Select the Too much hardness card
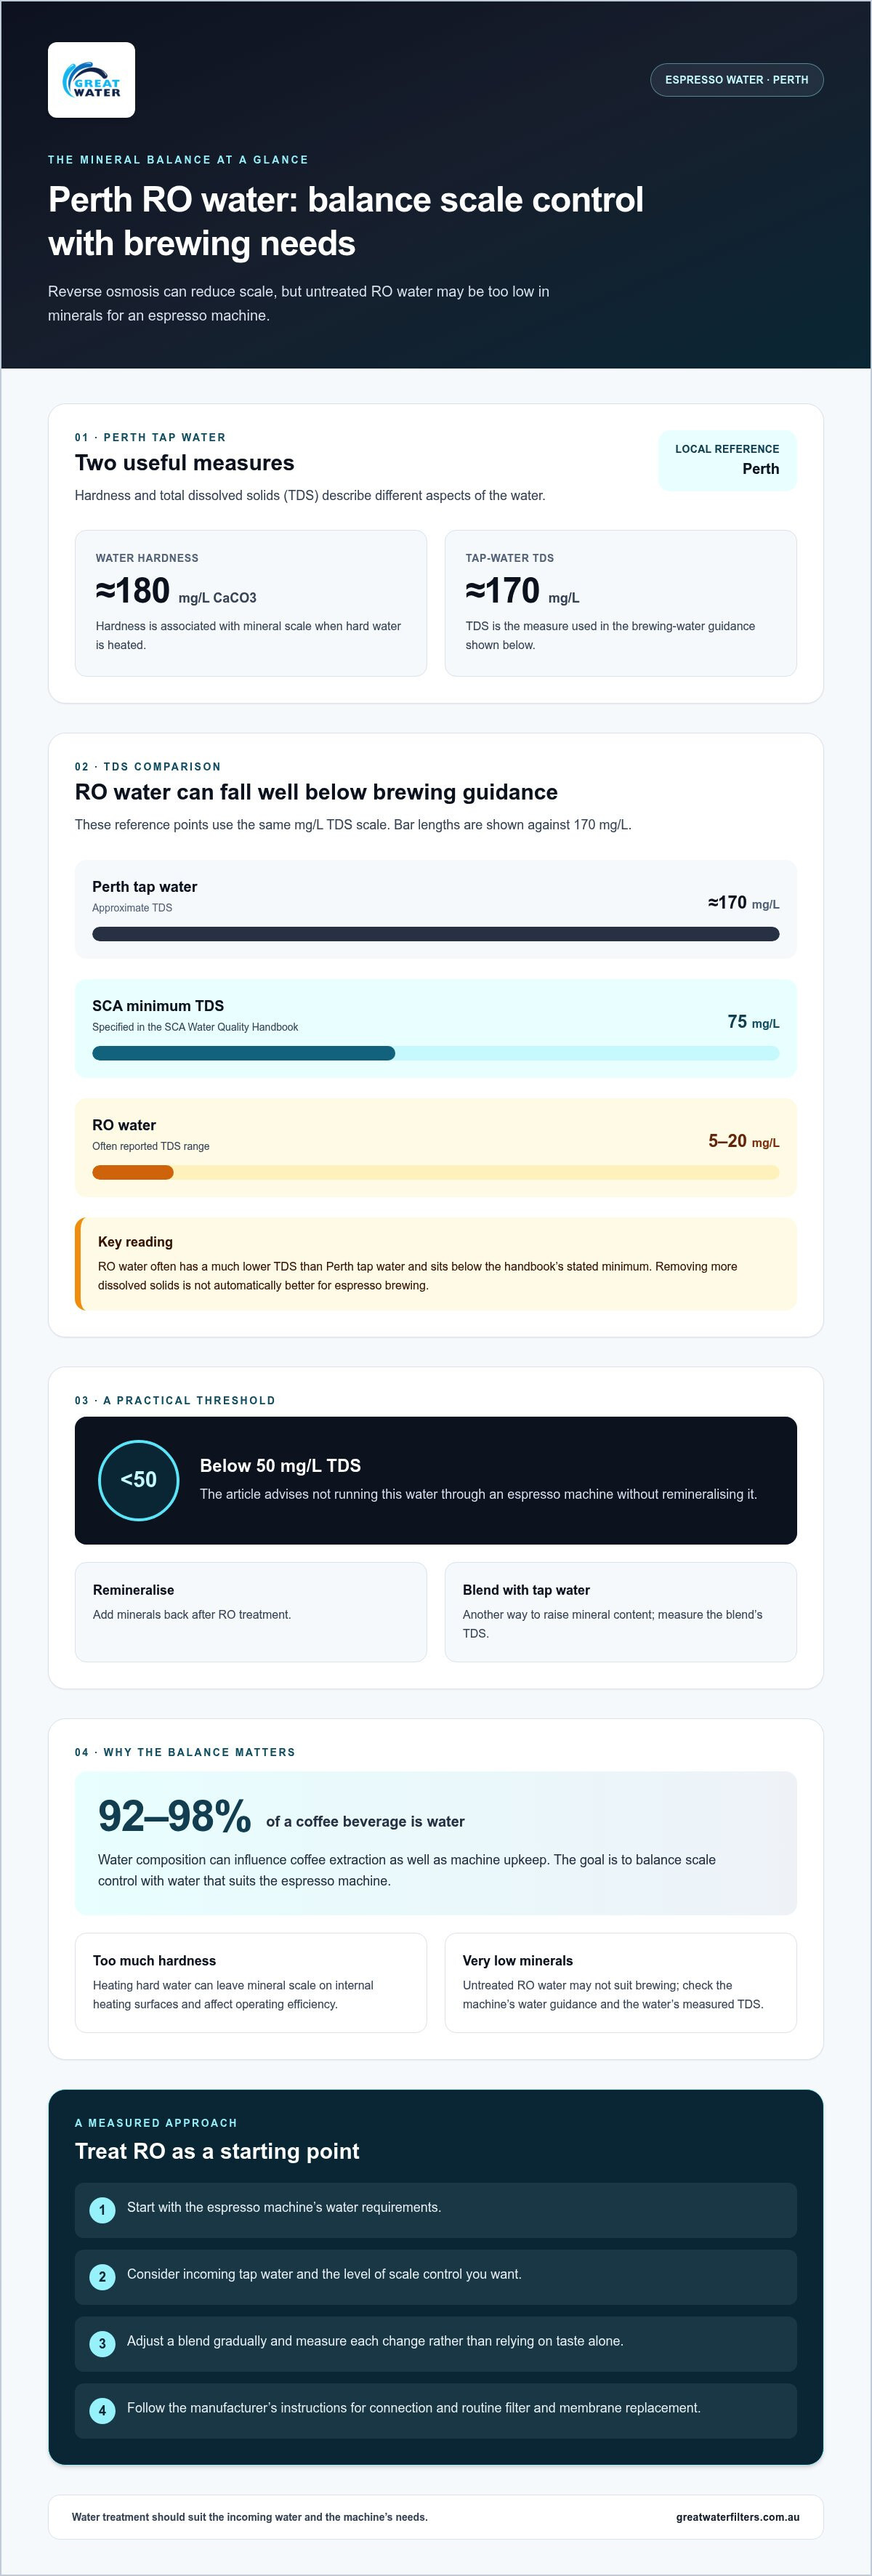The image size is (872, 2576). [250, 1982]
